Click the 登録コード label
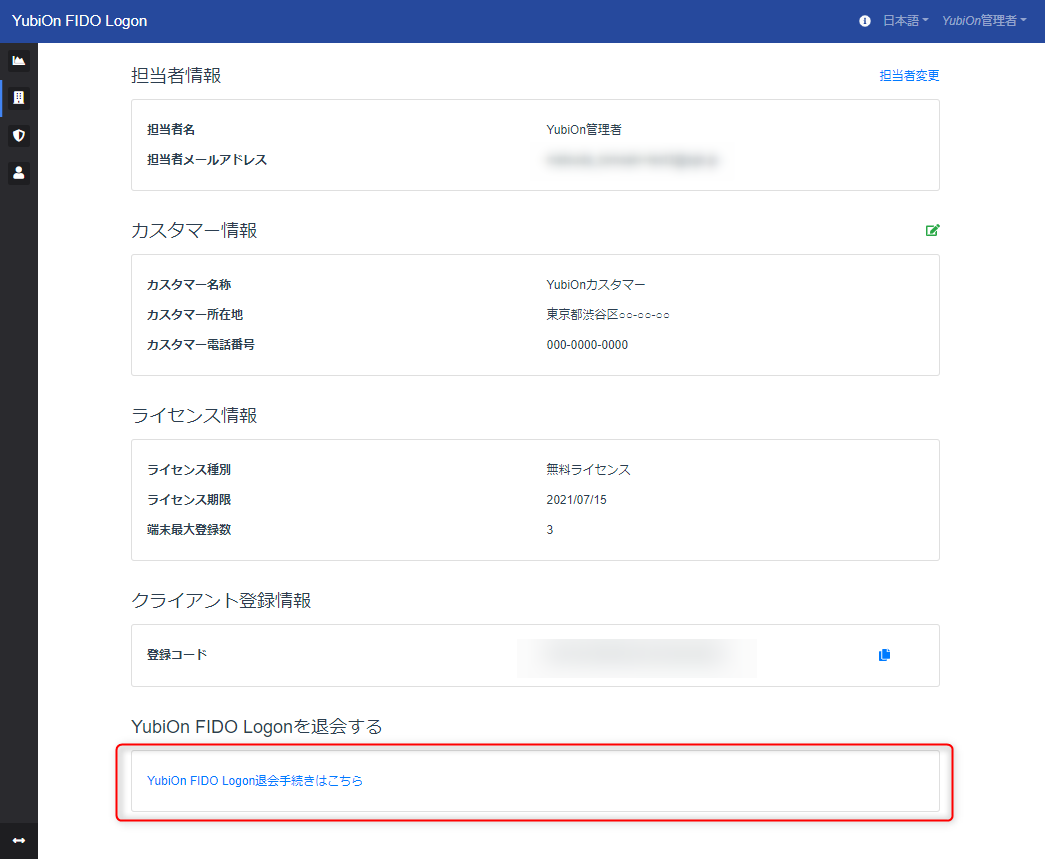 (x=177, y=654)
